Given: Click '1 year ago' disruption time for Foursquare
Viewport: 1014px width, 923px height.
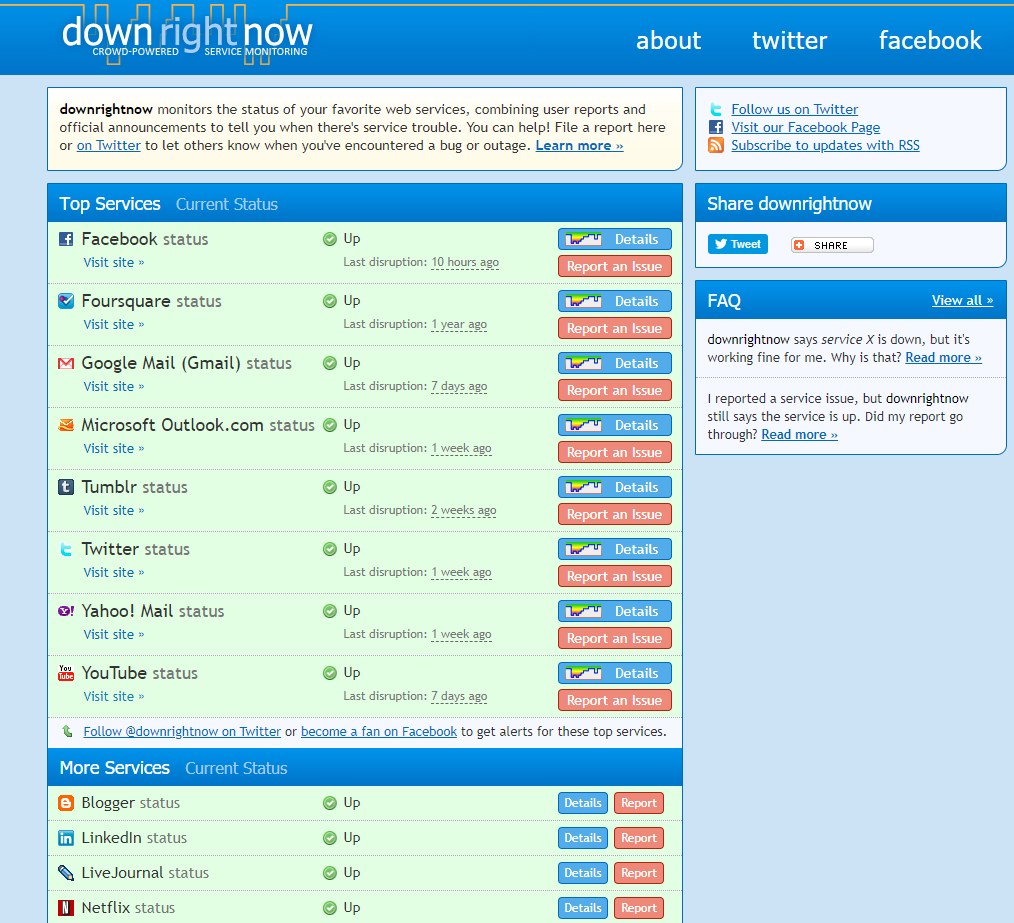Looking at the screenshot, I should [459, 325].
